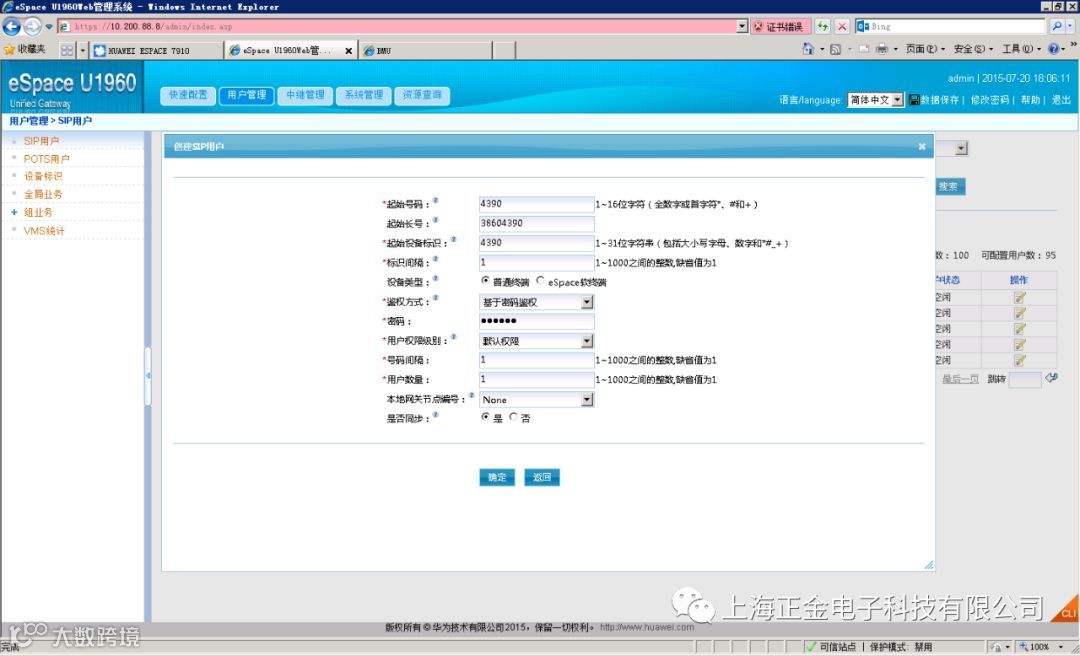The width and height of the screenshot is (1080, 656).
Task: Click the 确定 confirm button
Action: tap(497, 478)
